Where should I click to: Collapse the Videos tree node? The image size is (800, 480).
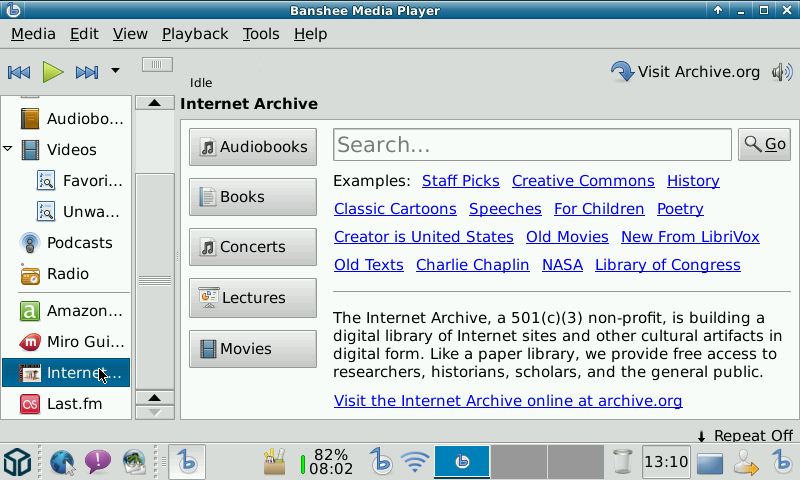(x=8, y=148)
